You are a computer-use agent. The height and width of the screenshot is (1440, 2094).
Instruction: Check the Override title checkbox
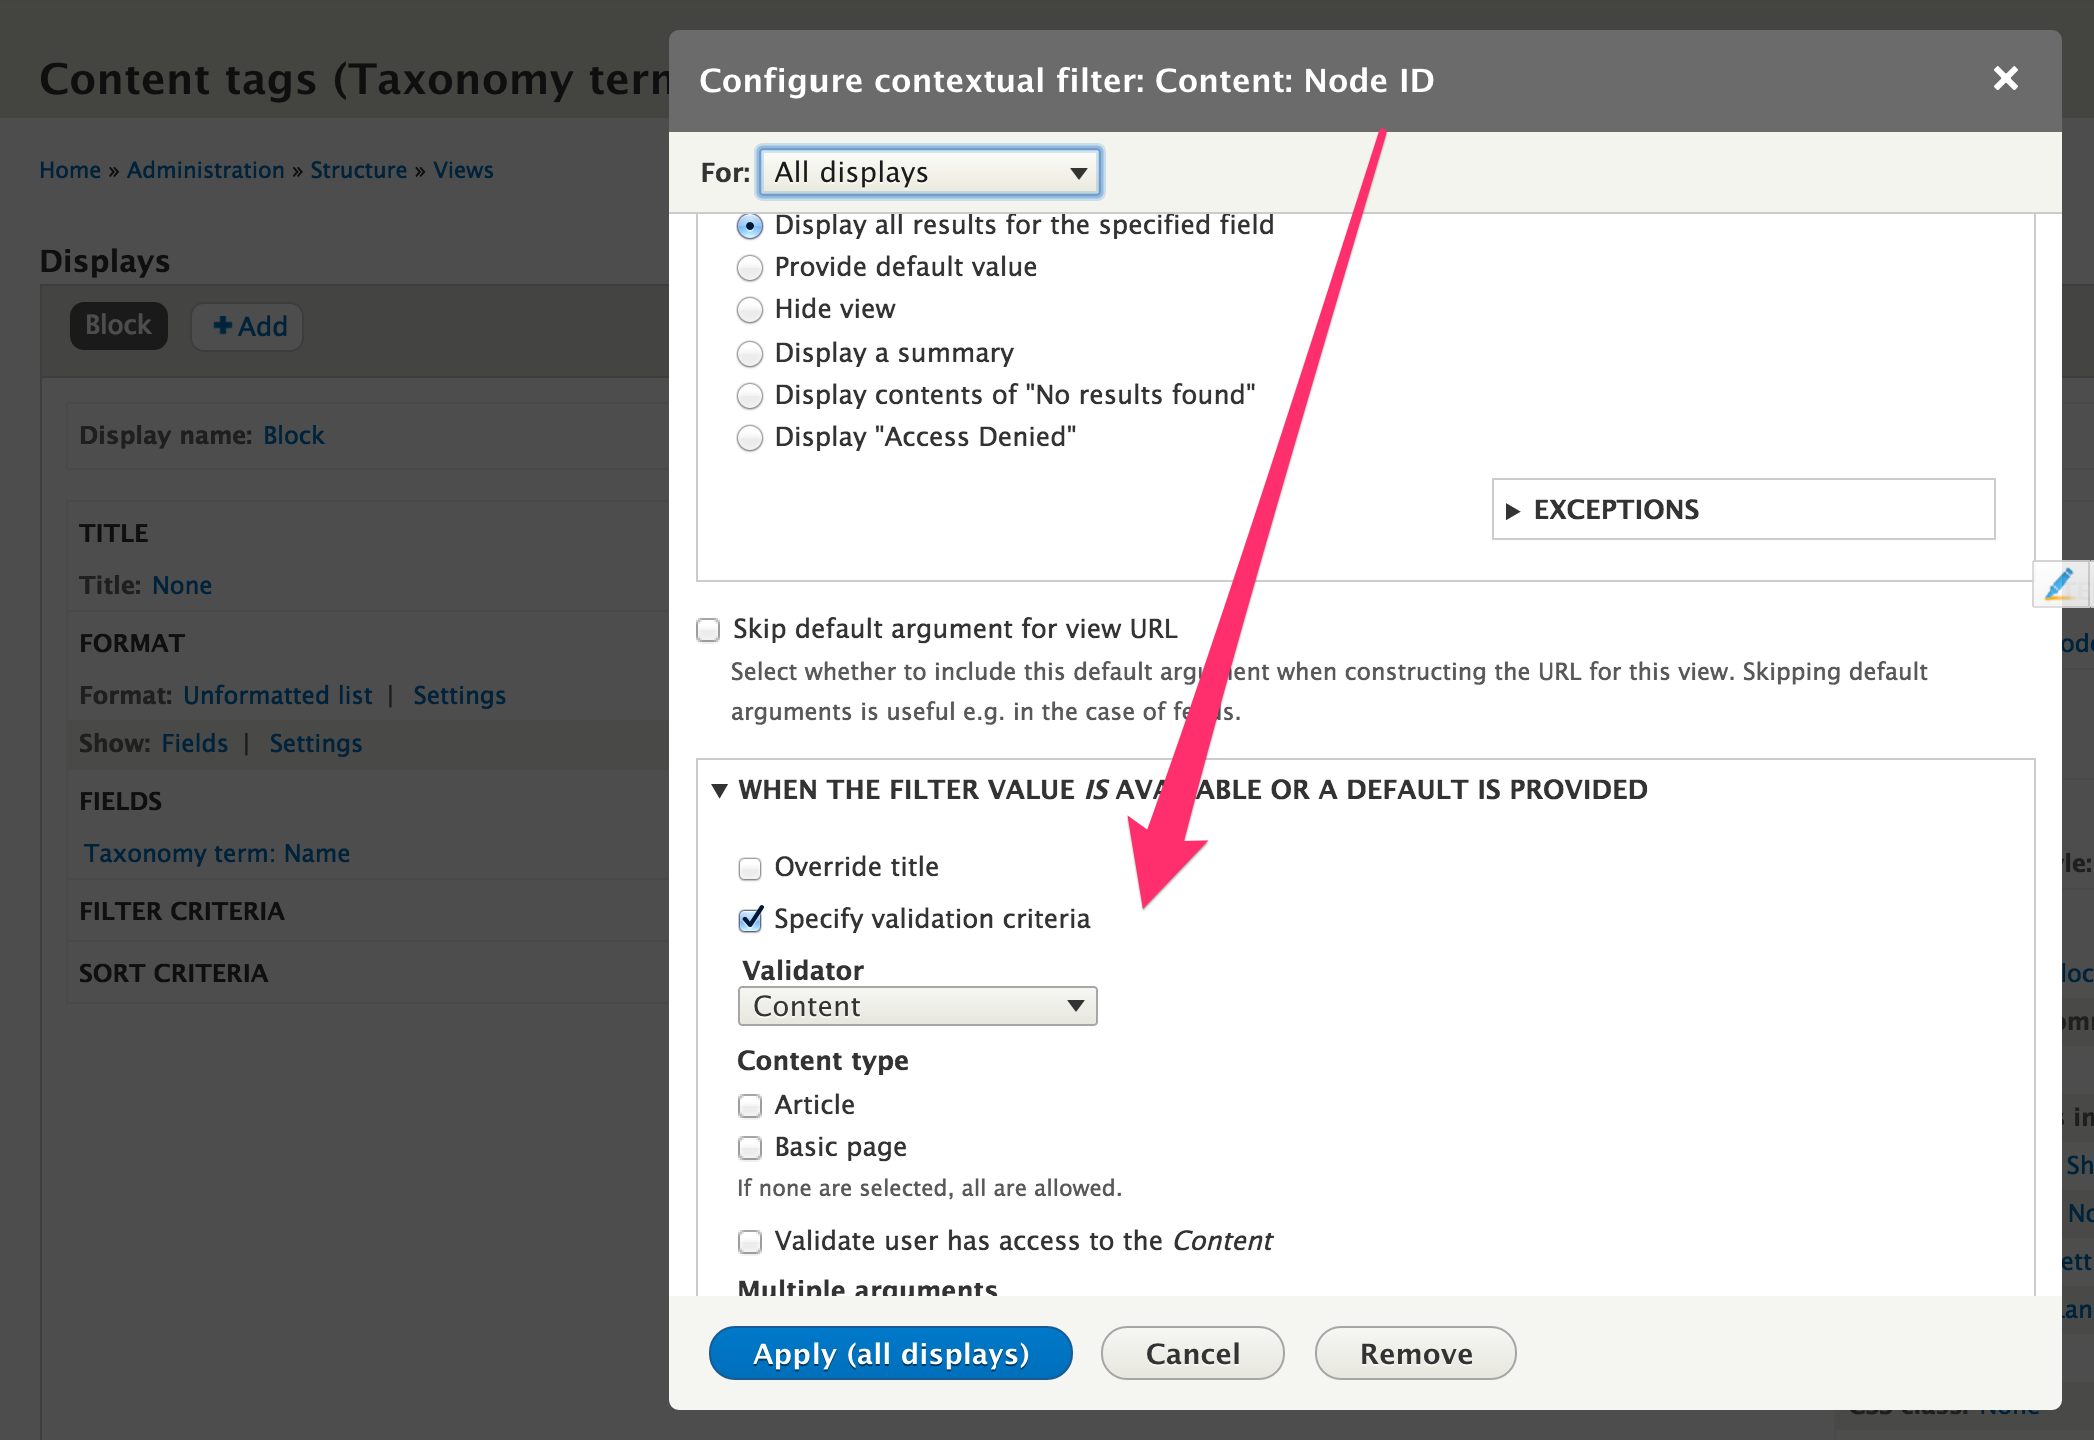click(x=750, y=868)
